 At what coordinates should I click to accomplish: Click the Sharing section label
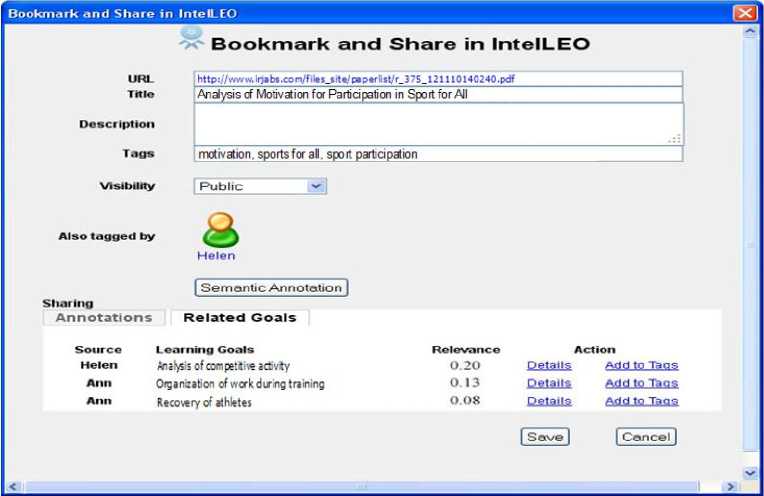(x=68, y=303)
